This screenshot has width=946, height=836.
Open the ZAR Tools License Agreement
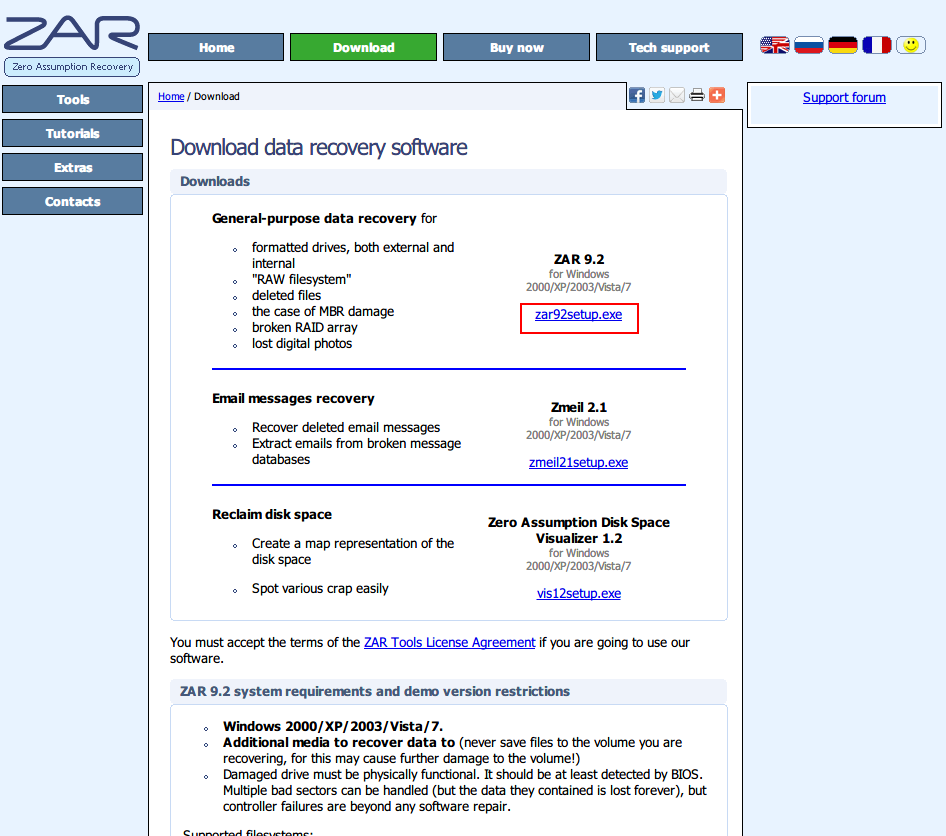pyautogui.click(x=449, y=643)
